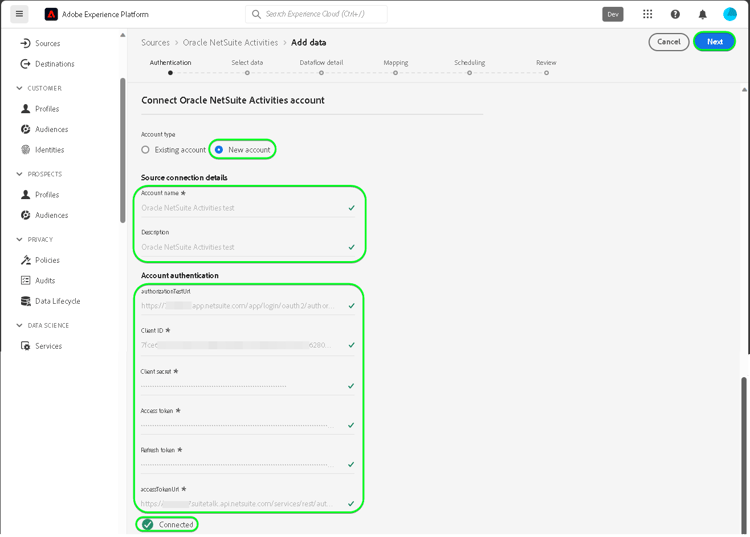
Task: Click the Audits icon
Action: [x=25, y=280]
